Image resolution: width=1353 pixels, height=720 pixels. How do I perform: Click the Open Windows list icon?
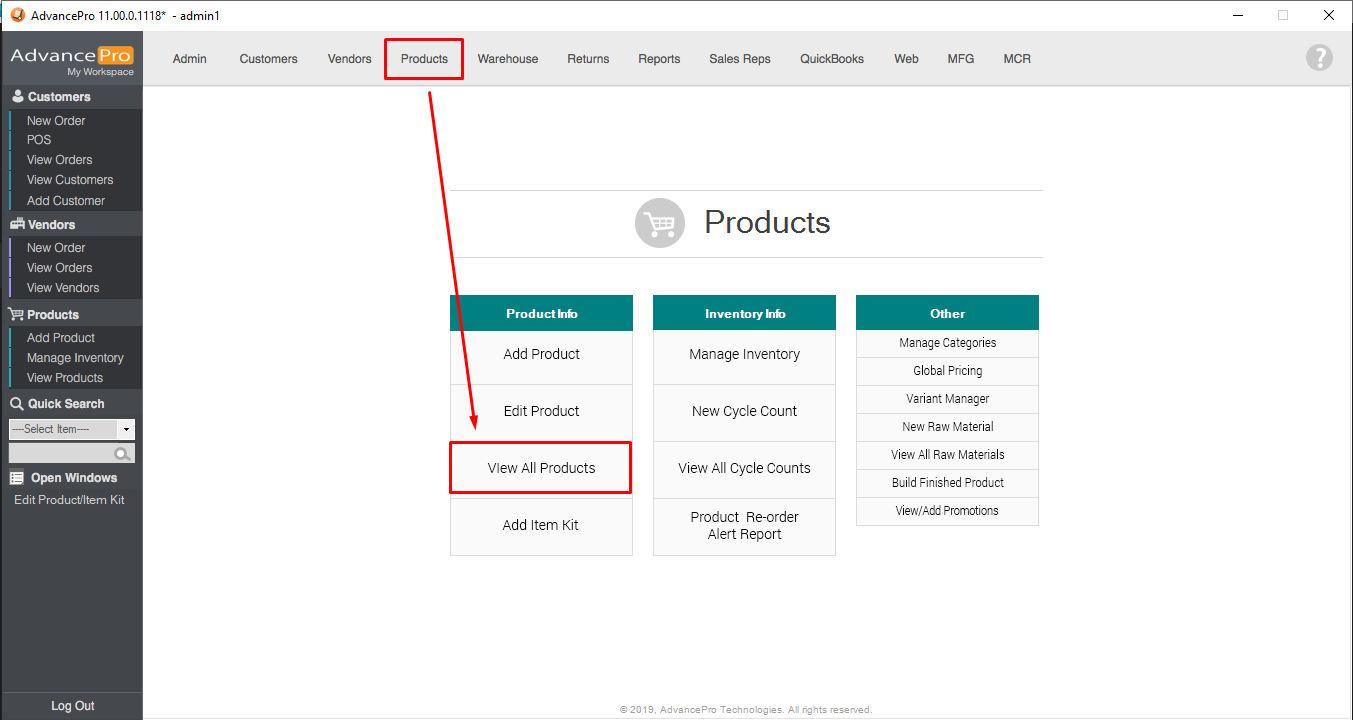click(x=17, y=478)
